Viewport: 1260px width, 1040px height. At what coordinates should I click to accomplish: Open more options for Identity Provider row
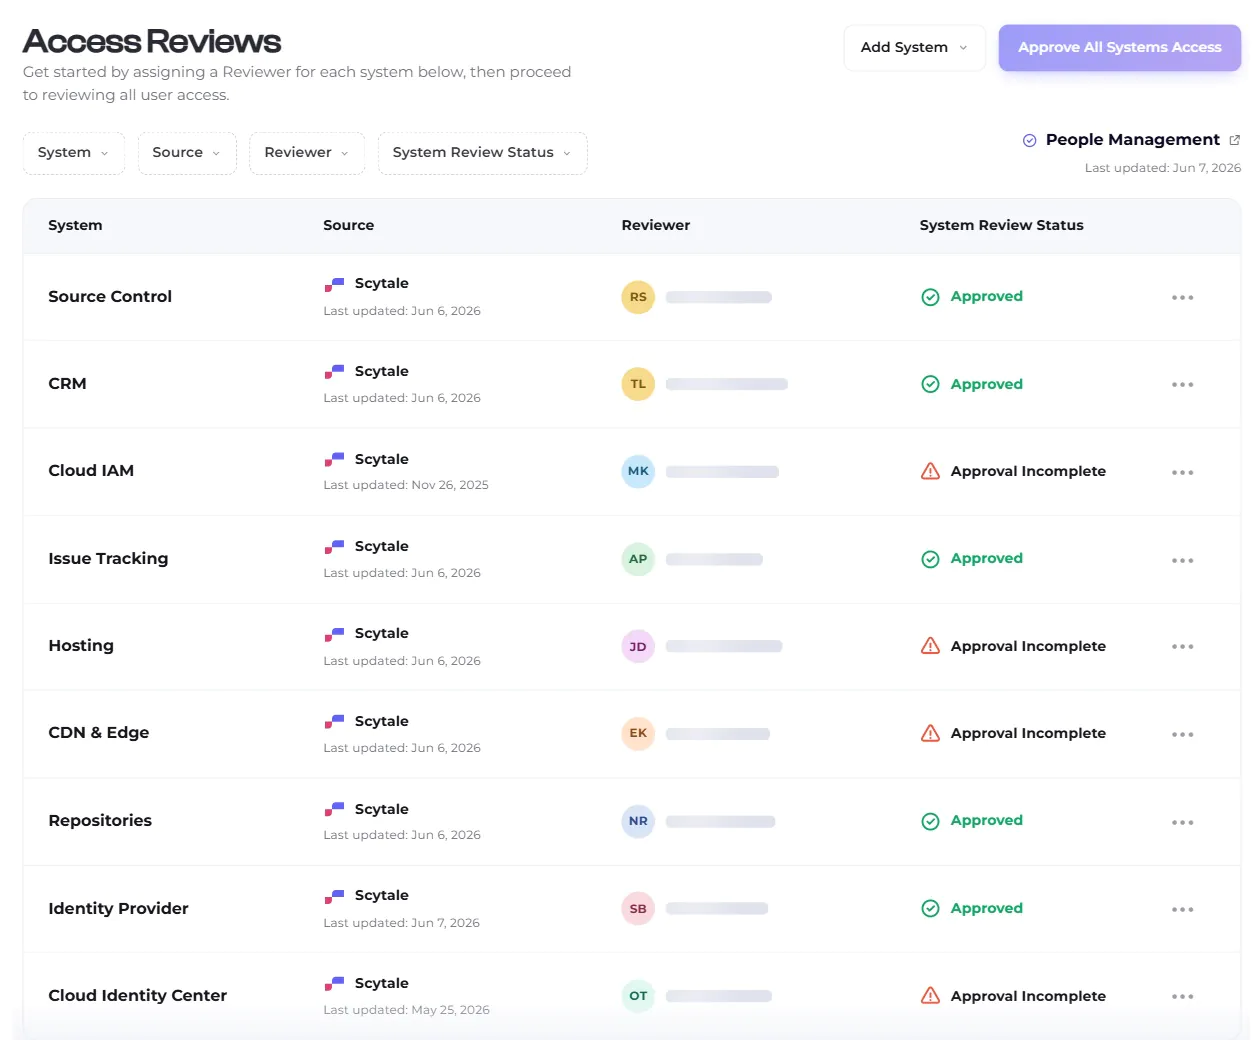coord(1183,909)
